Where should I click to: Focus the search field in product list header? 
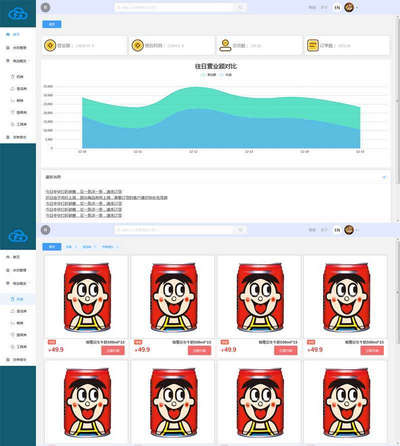(x=174, y=230)
